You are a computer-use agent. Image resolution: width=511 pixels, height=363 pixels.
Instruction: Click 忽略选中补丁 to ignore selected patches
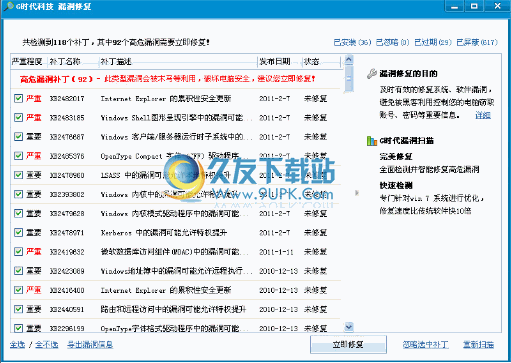point(426,344)
